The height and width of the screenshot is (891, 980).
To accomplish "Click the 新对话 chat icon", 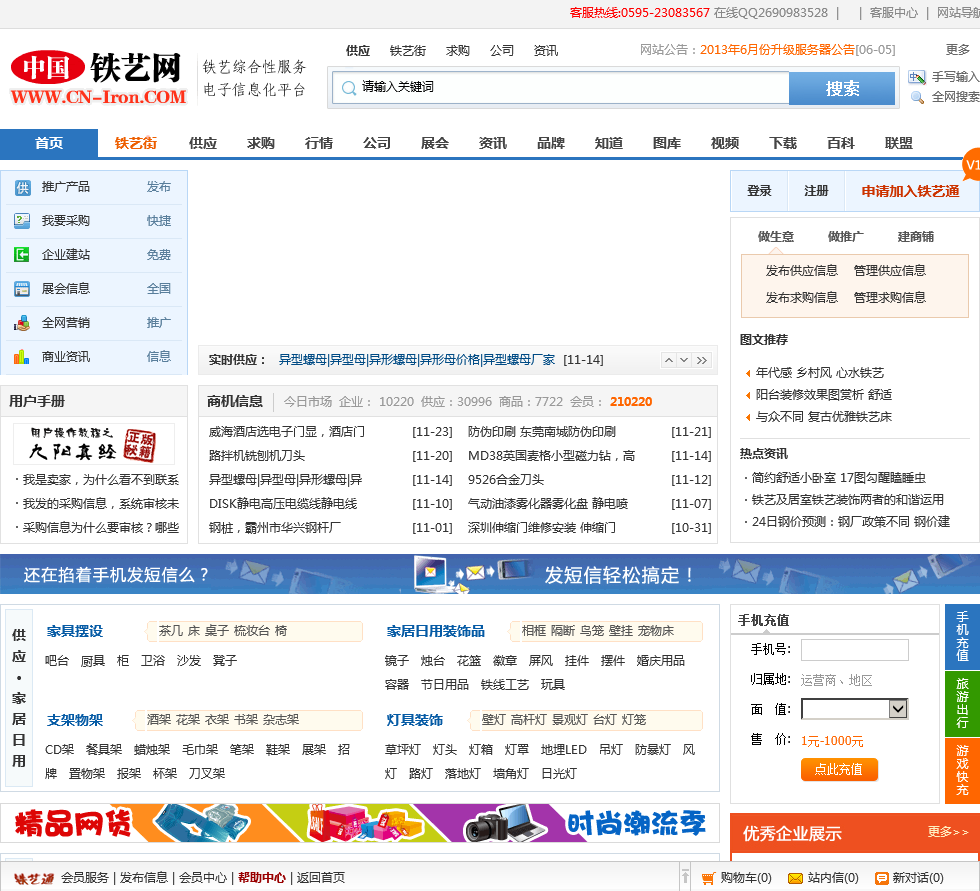I will click(x=881, y=878).
